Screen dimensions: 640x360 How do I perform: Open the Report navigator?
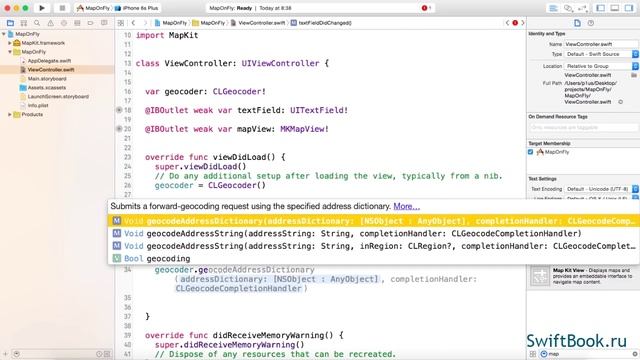[104, 23]
